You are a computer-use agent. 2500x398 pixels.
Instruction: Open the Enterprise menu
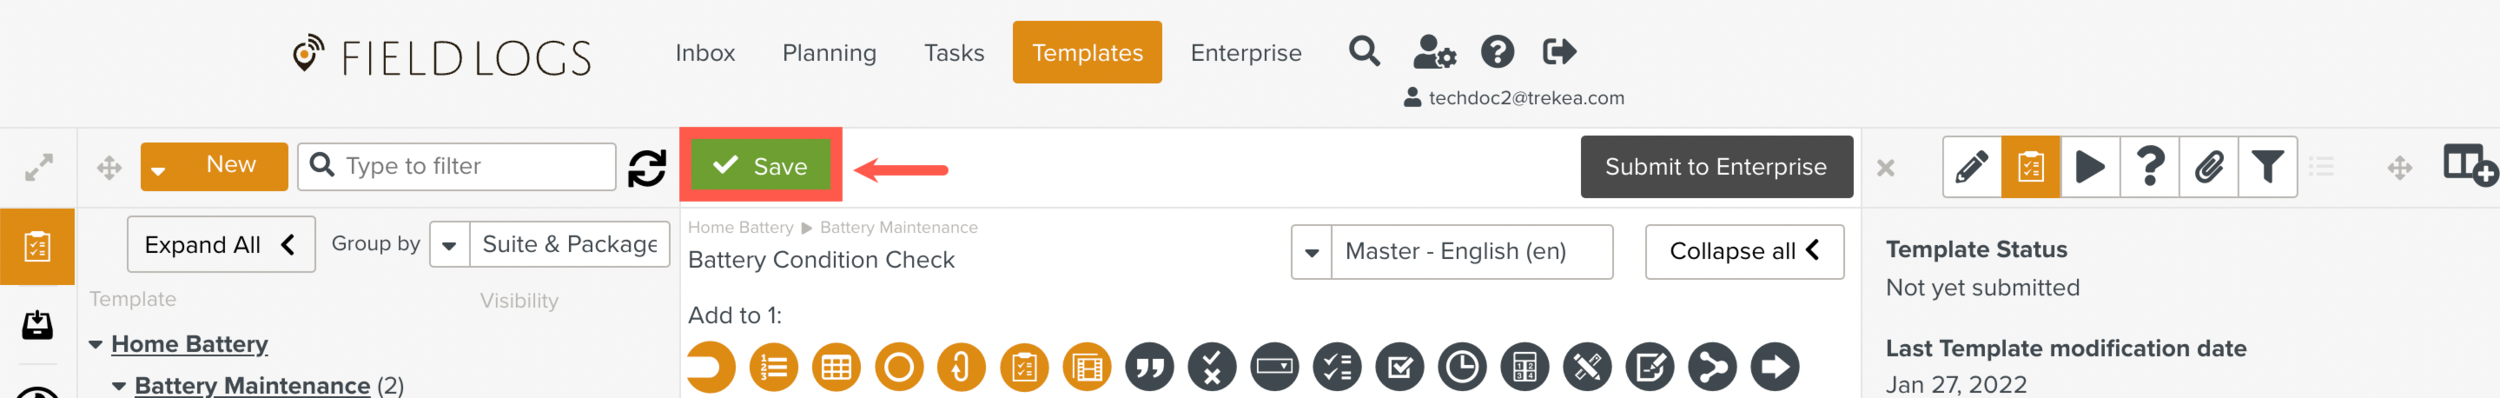pos(1246,53)
